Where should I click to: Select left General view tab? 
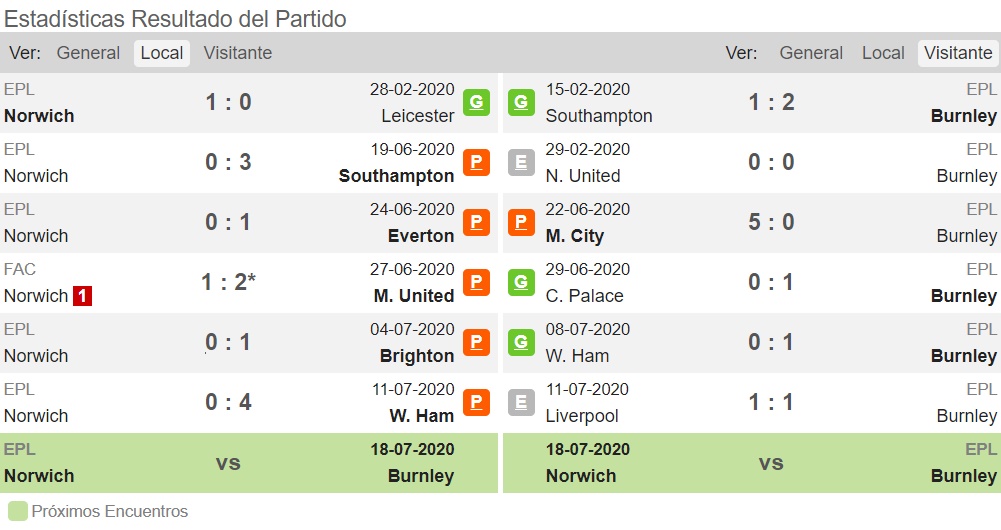pos(88,53)
